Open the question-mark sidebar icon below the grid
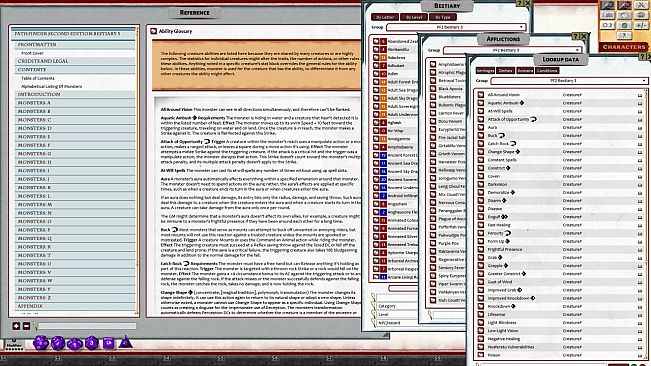Image resolution: width=651 pixels, height=366 pixels. (x=624, y=35)
